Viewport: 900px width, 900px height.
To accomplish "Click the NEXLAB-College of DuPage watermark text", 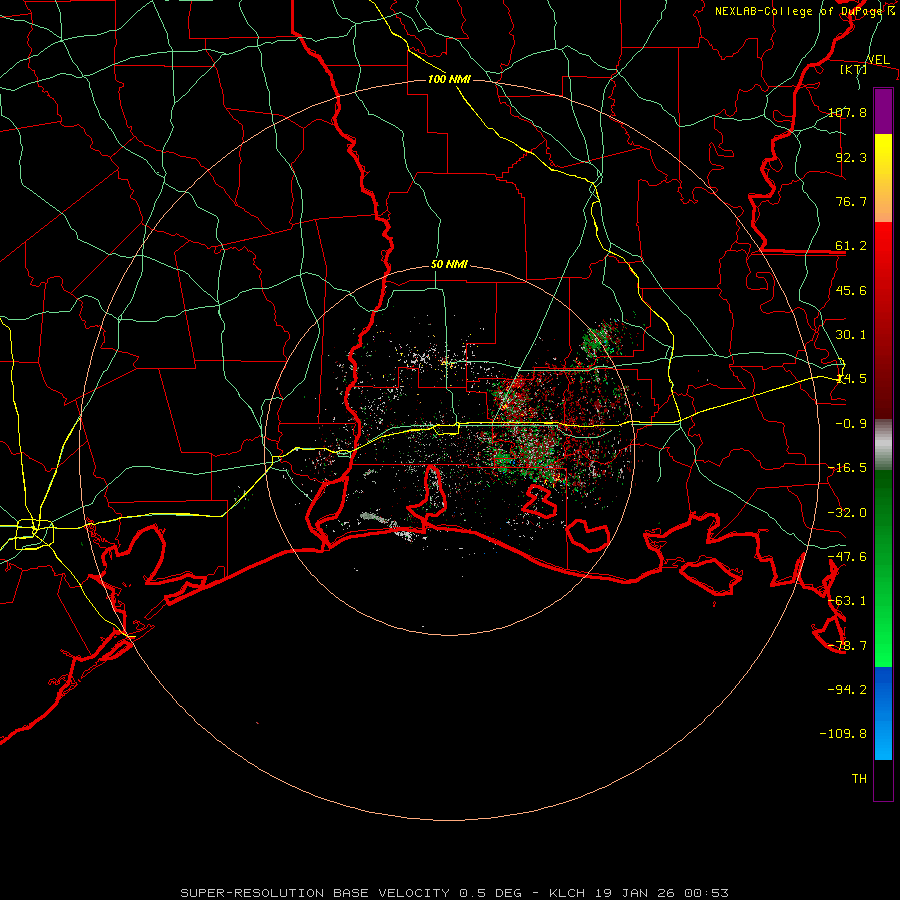I will click(x=805, y=11).
